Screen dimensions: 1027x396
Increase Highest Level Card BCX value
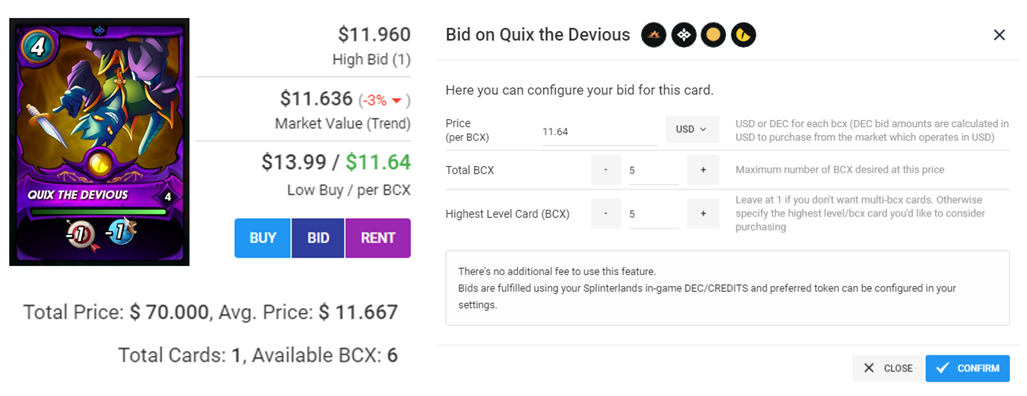click(x=703, y=214)
